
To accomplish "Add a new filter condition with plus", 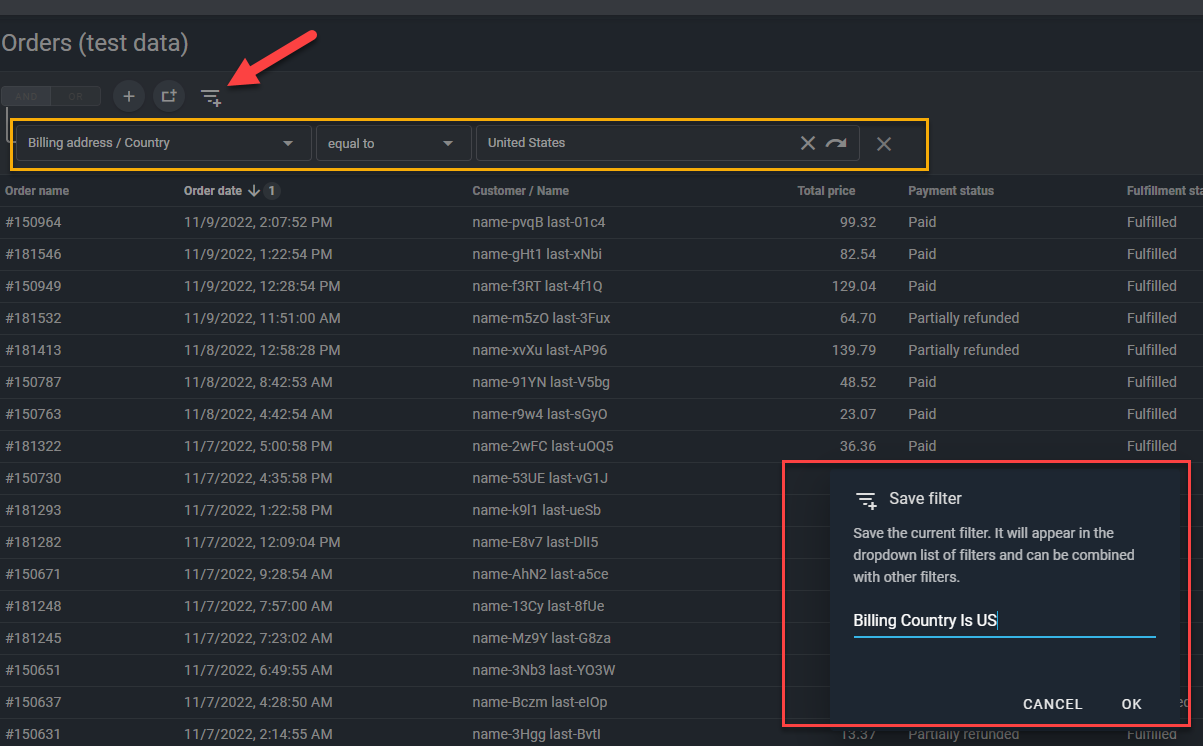I will 128,96.
